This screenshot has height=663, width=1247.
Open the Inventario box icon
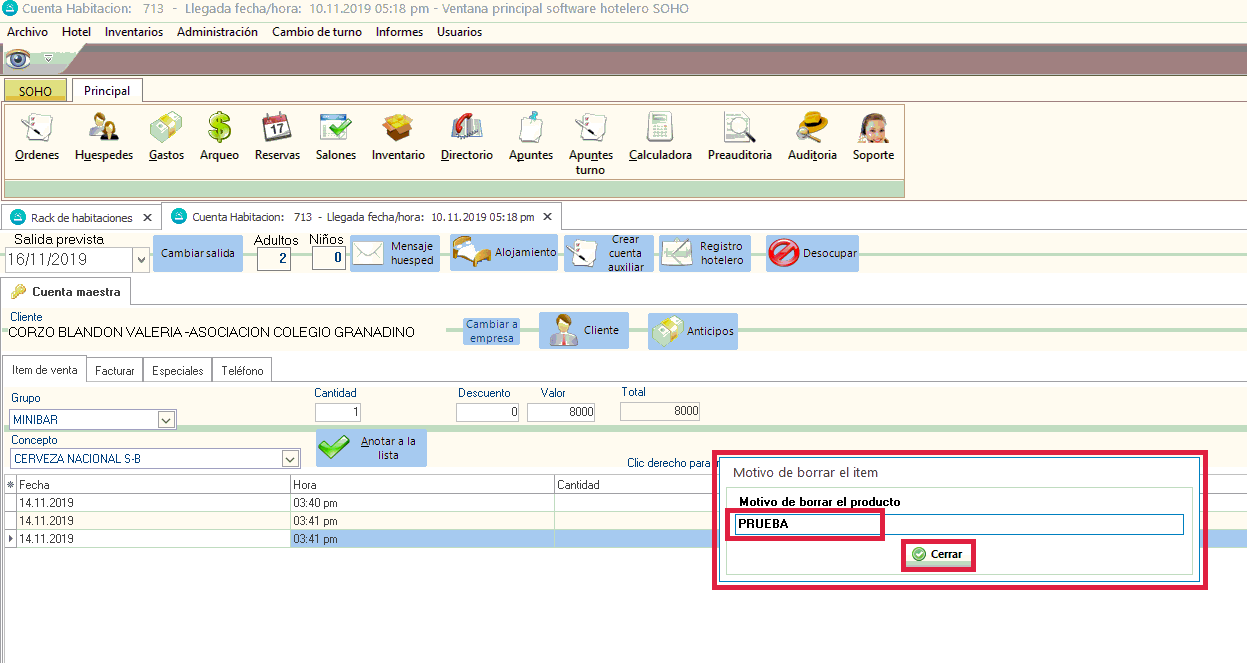point(398,137)
